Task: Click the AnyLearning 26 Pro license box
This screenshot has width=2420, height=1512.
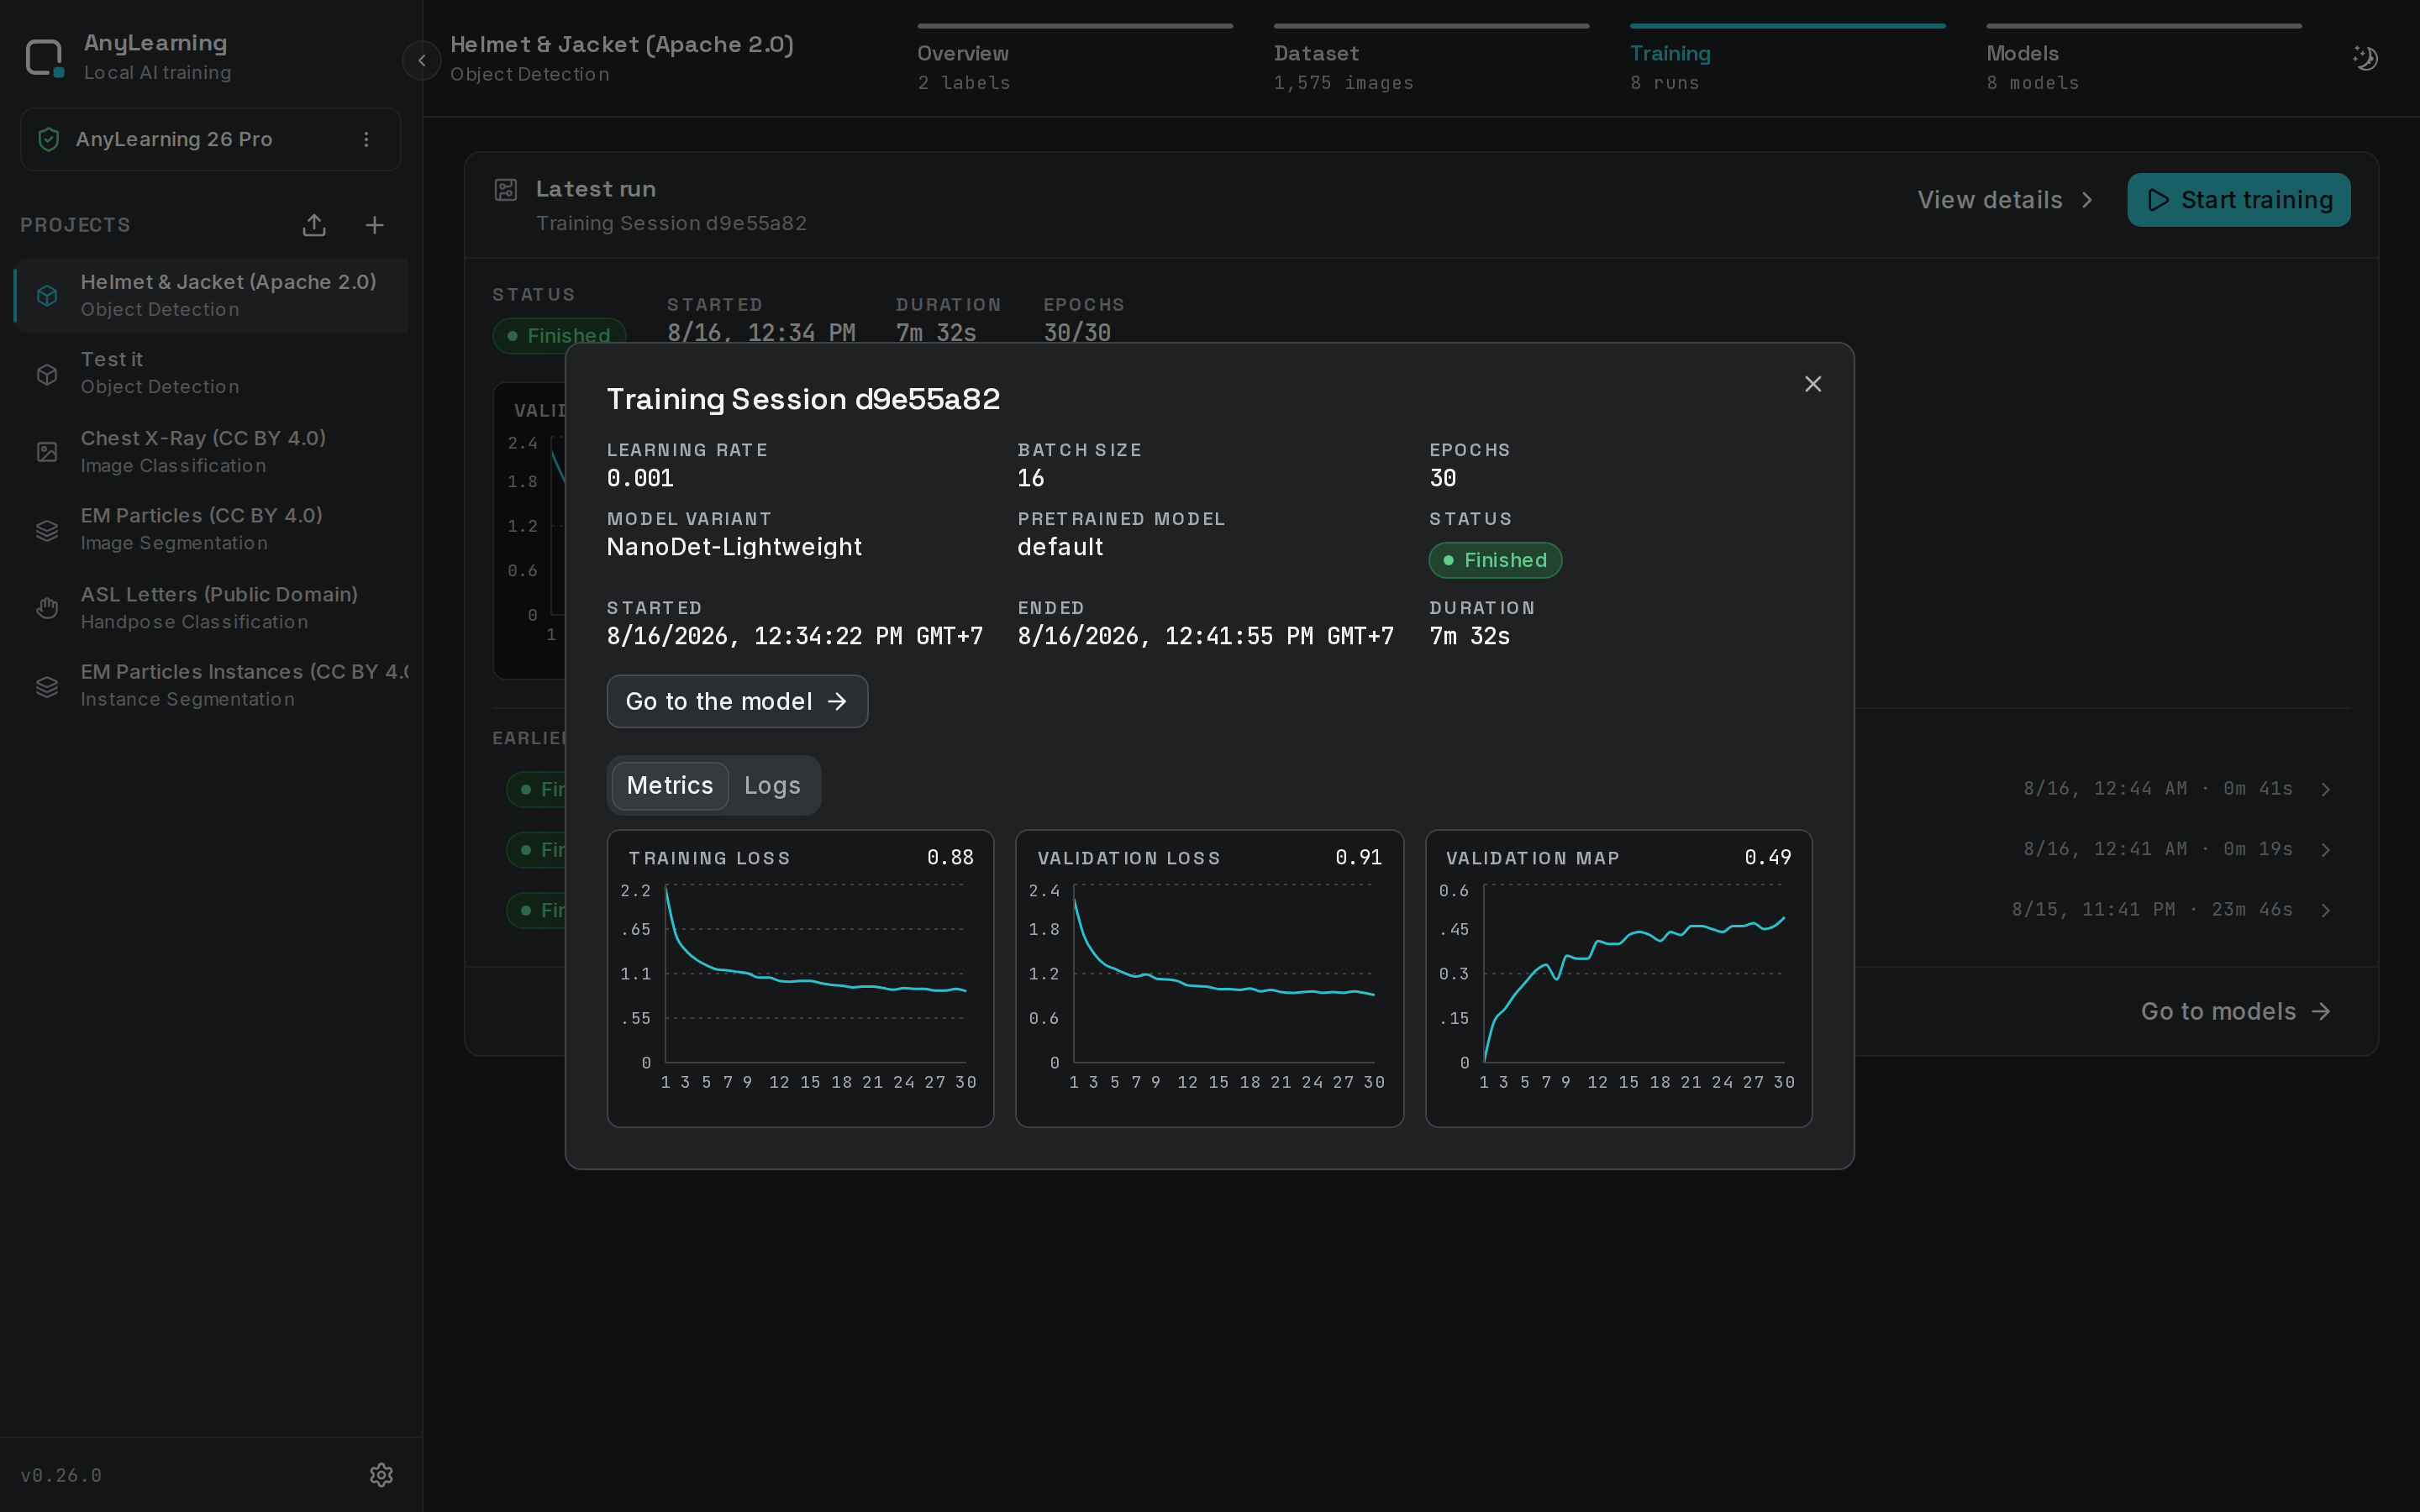Action: (210, 139)
